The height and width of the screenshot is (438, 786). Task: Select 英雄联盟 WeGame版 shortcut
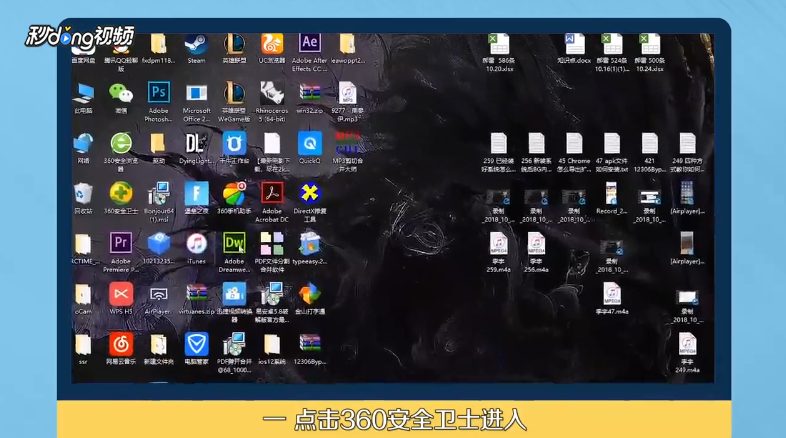[x=234, y=93]
